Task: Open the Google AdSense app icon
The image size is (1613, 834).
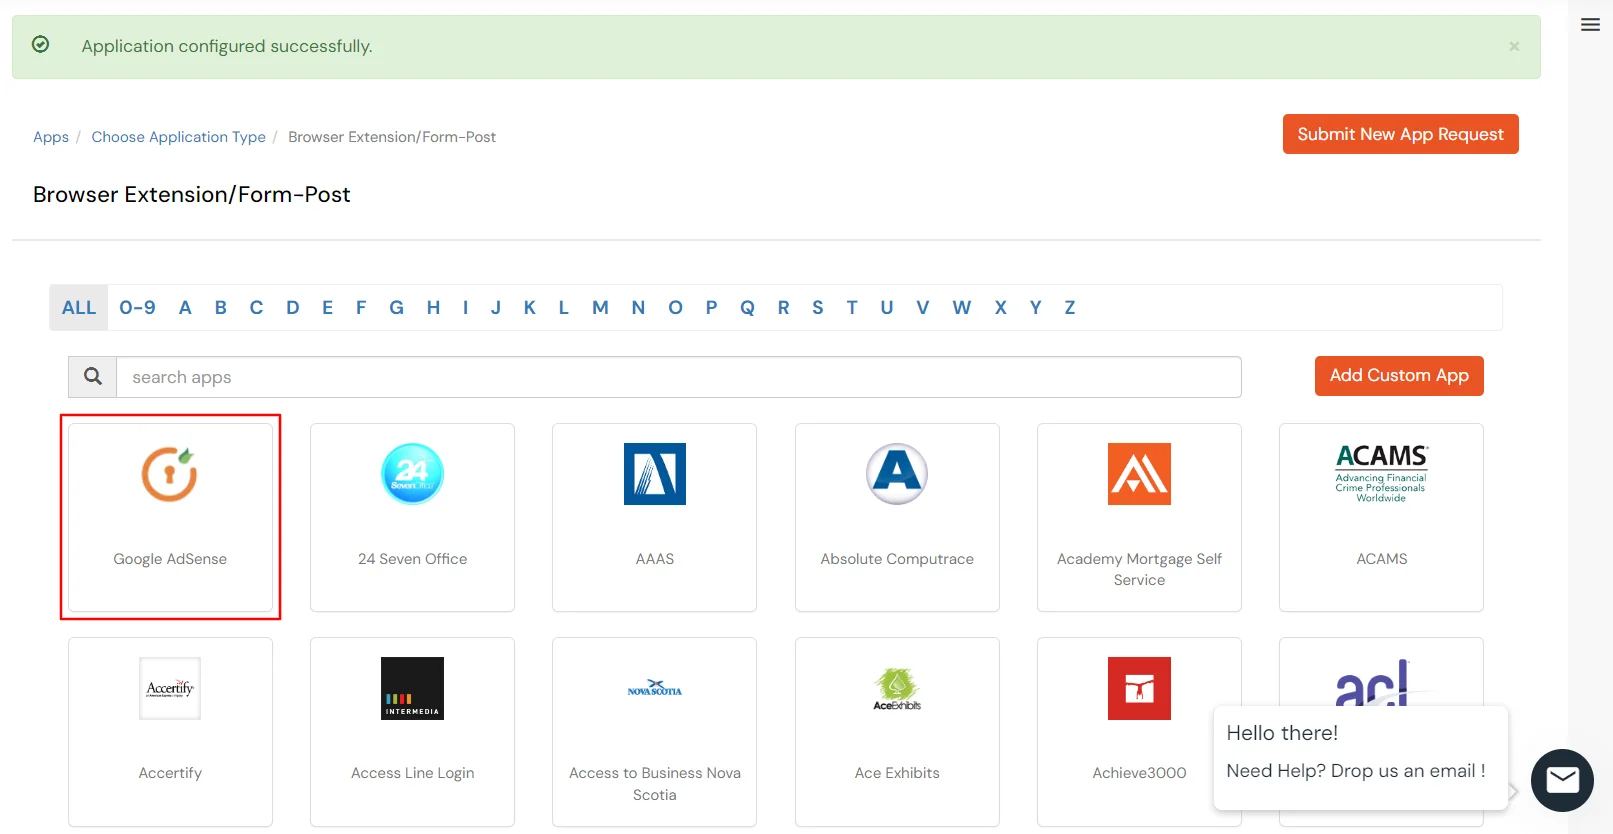Action: point(169,474)
